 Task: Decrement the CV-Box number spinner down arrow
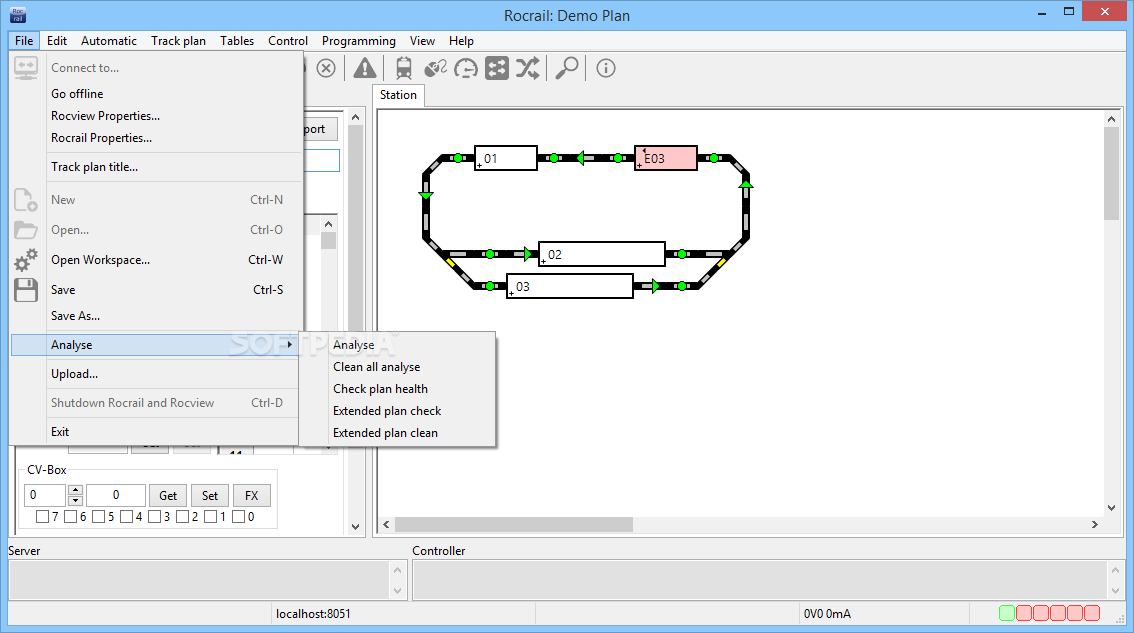pyautogui.click(x=75, y=501)
